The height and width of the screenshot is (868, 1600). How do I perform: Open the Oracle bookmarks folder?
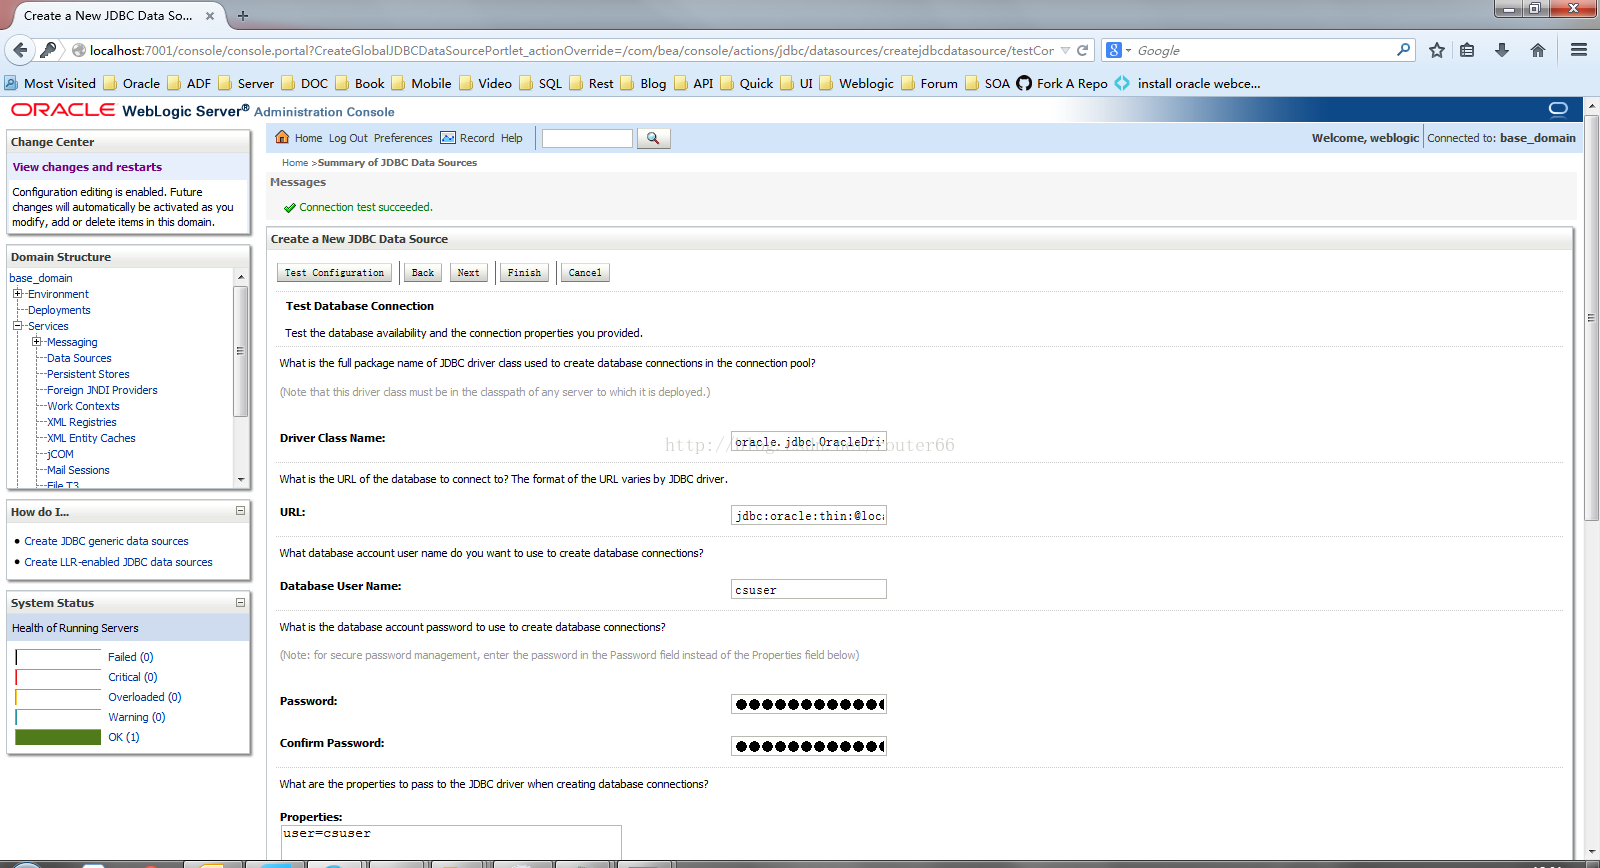(x=131, y=83)
